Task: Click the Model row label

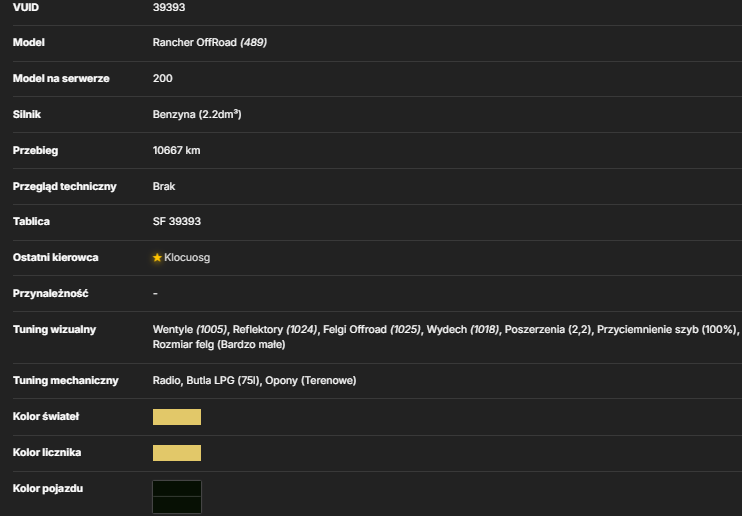Action: (x=29, y=43)
